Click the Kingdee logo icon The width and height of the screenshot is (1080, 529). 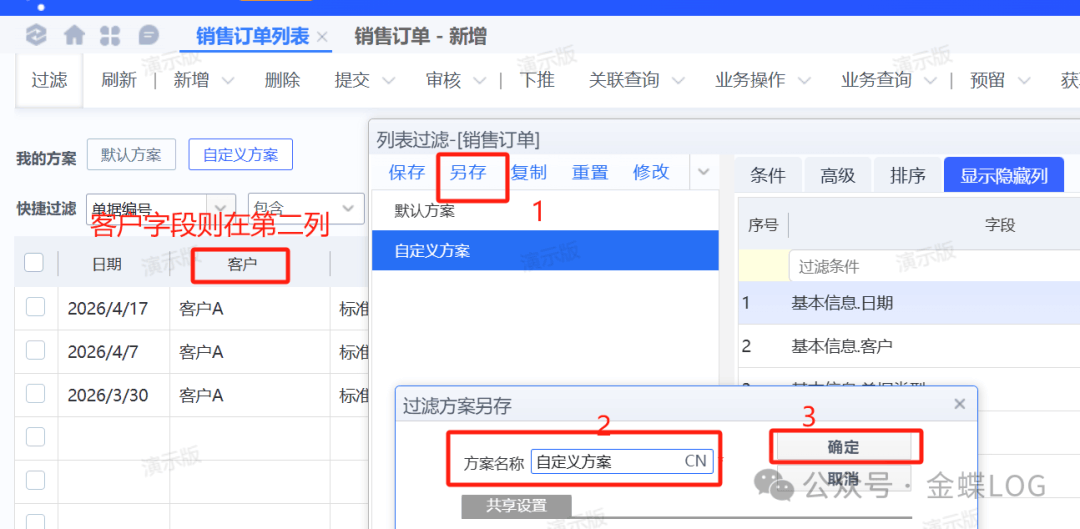click(36, 36)
